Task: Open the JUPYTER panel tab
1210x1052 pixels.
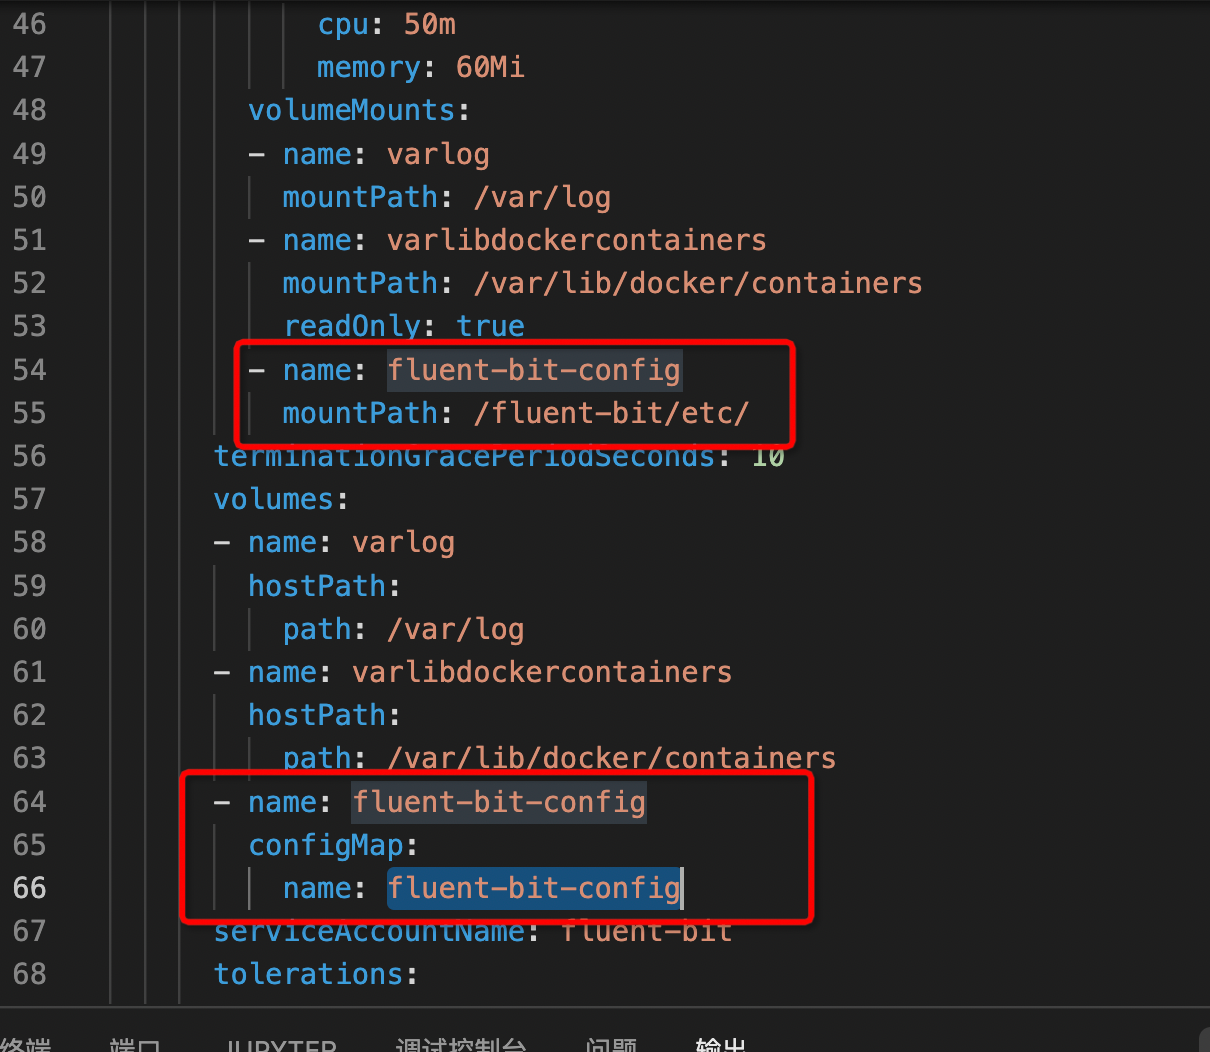Action: point(280,1044)
